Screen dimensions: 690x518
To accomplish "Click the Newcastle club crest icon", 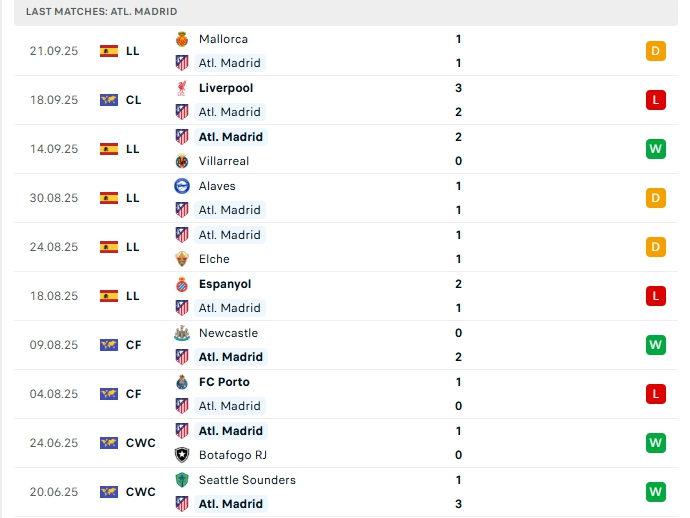I will click(x=182, y=333).
